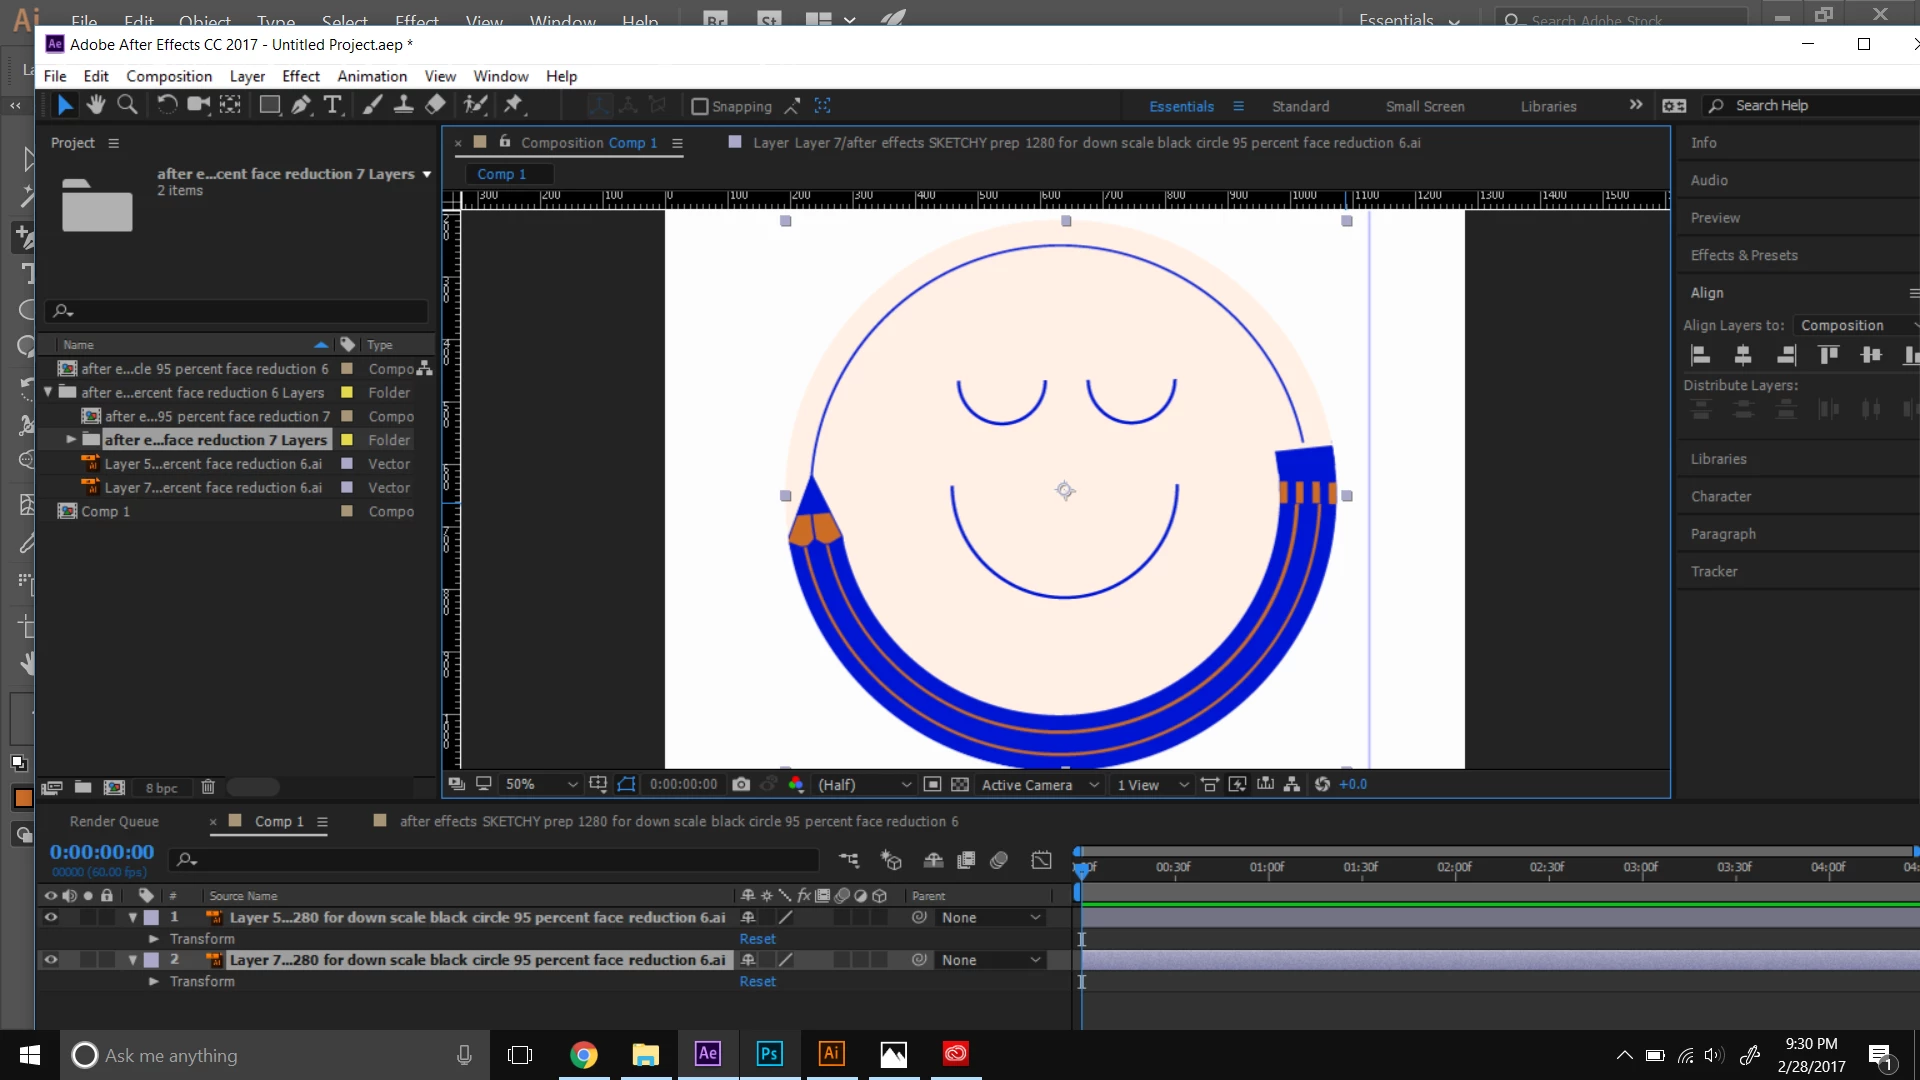
Task: Expand Transform under Layer 5
Action: pyautogui.click(x=154, y=939)
